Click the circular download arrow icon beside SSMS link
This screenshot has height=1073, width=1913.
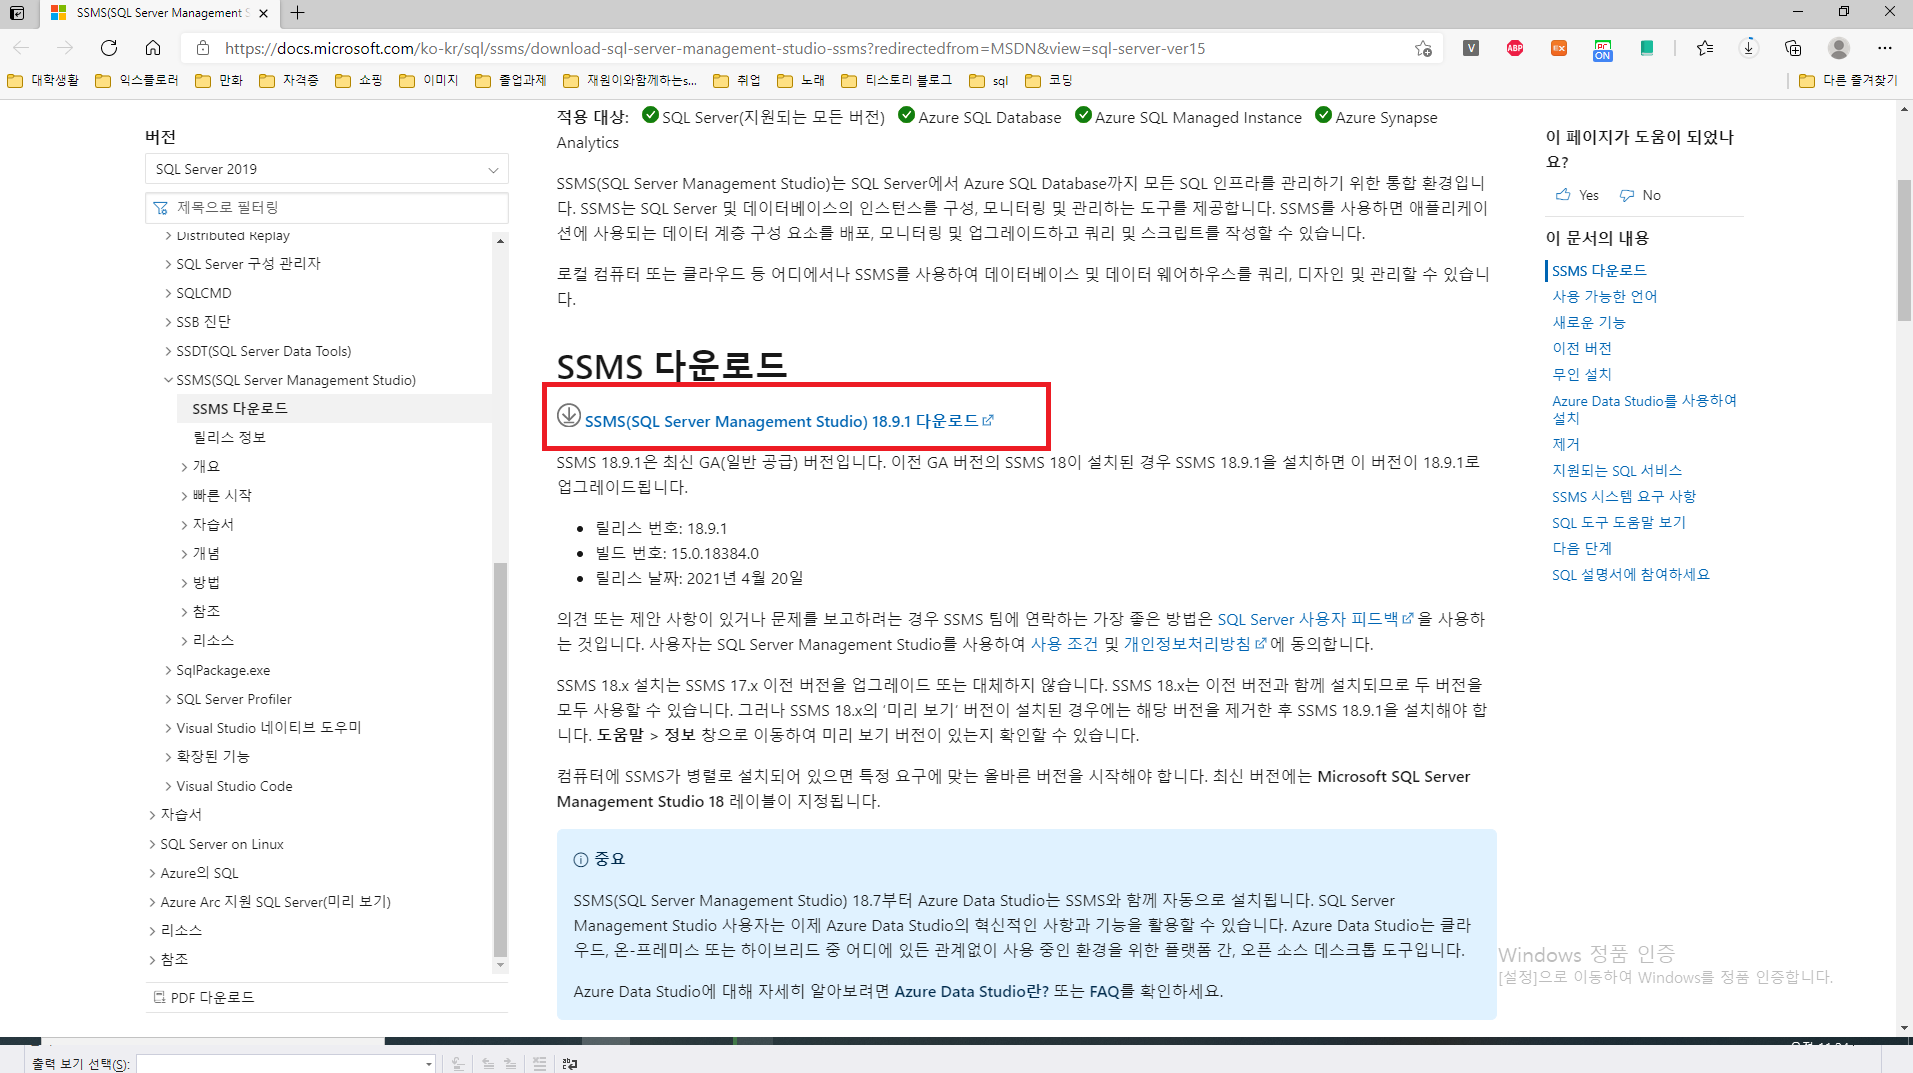569,415
